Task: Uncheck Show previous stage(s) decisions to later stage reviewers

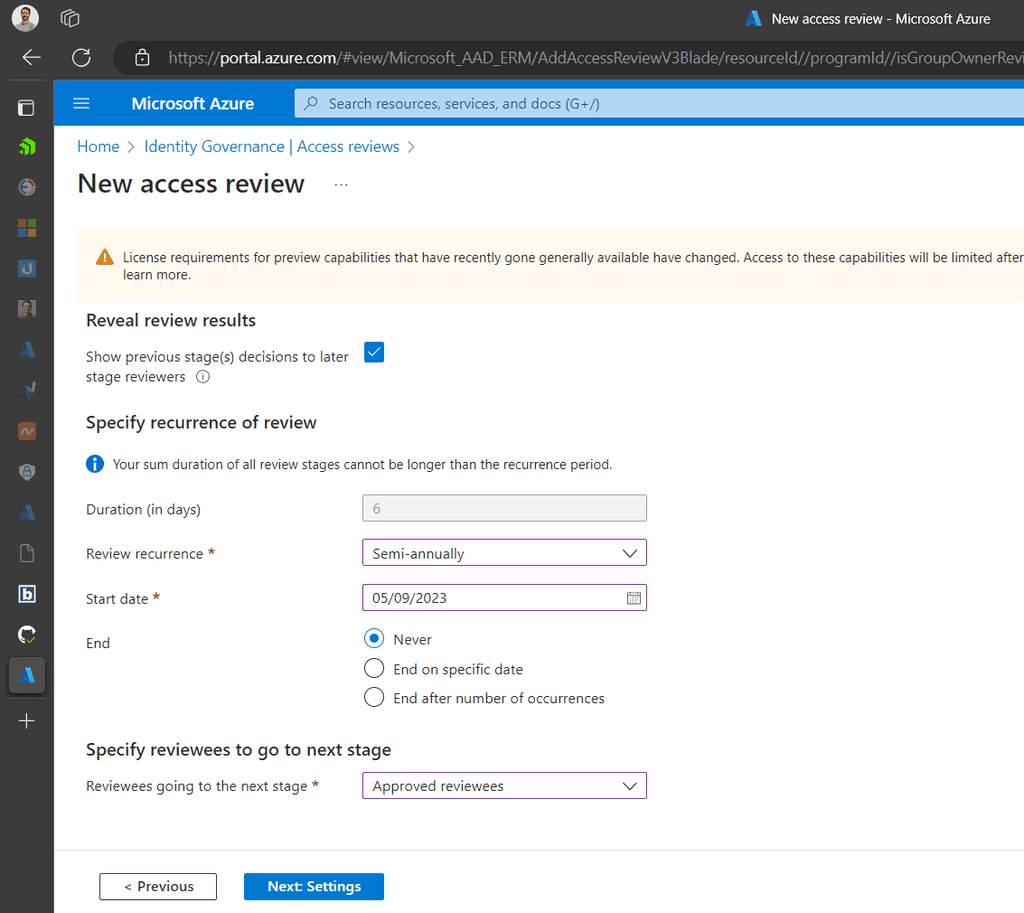Action: pyautogui.click(x=373, y=352)
